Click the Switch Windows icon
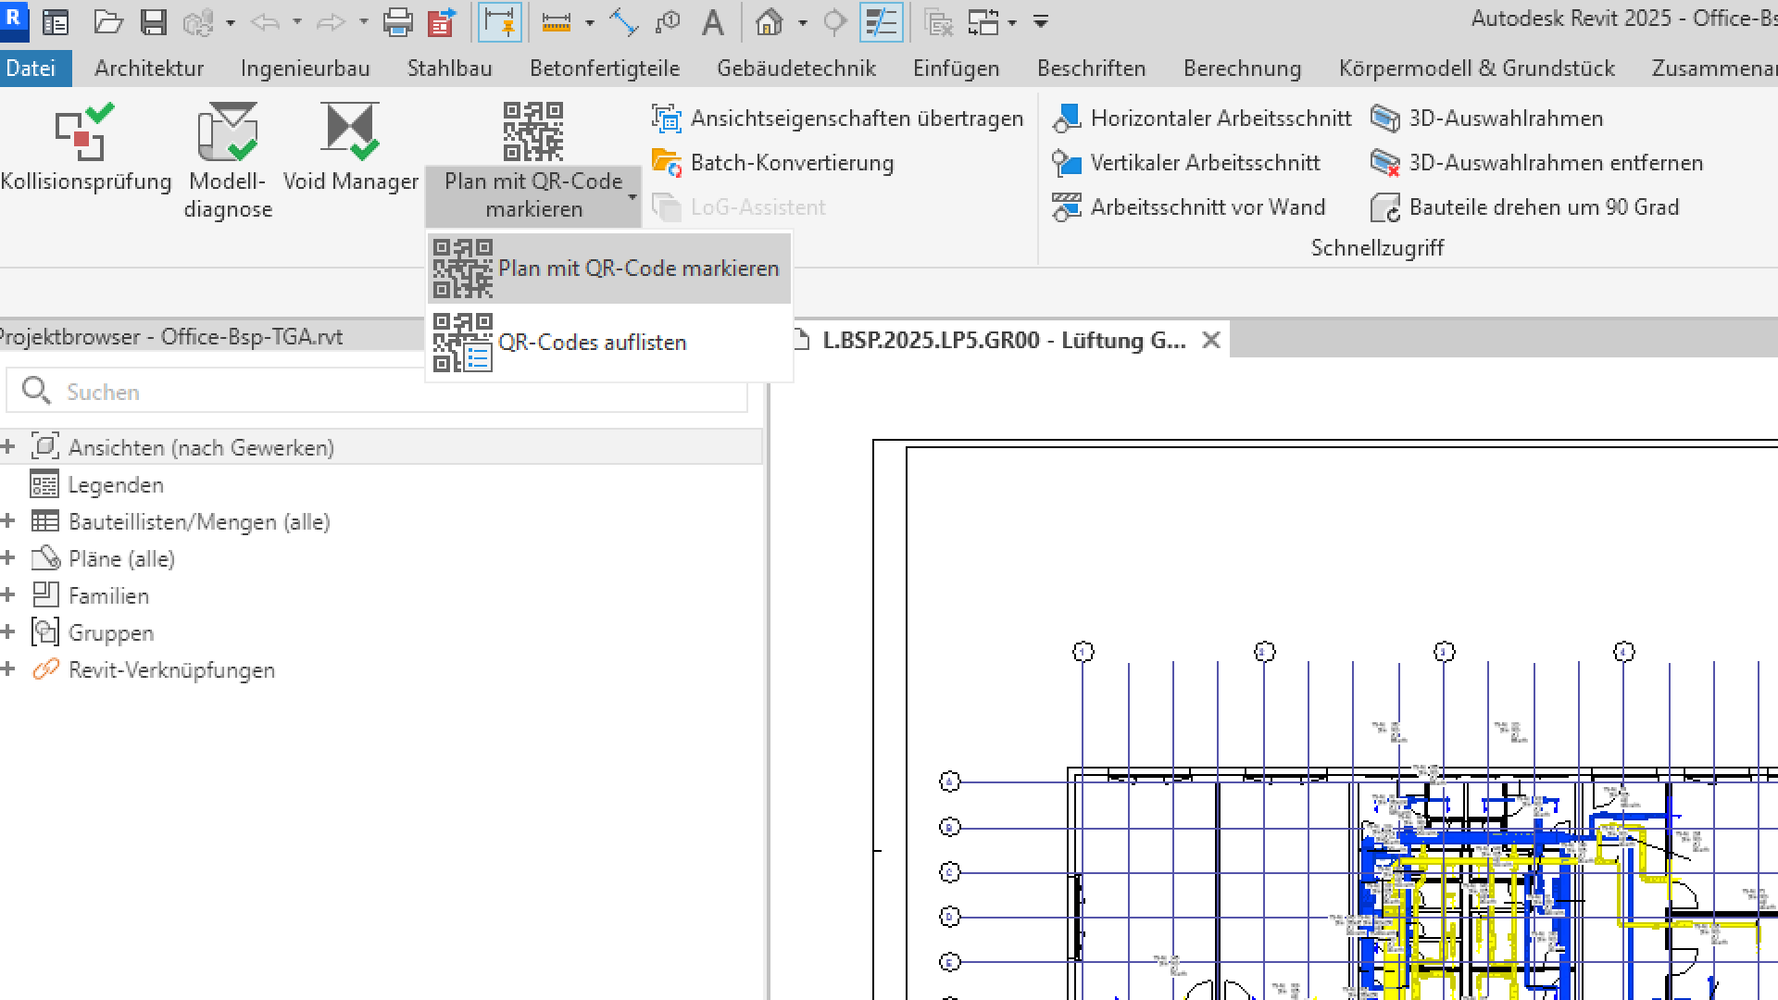The image size is (1778, 1000). click(984, 22)
